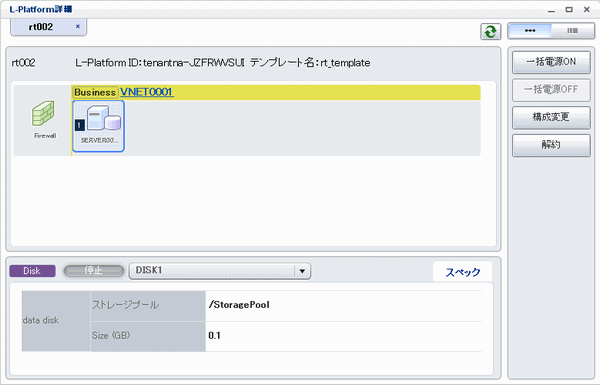Click the purple Disk label
The height and width of the screenshot is (385, 600).
[x=32, y=271]
